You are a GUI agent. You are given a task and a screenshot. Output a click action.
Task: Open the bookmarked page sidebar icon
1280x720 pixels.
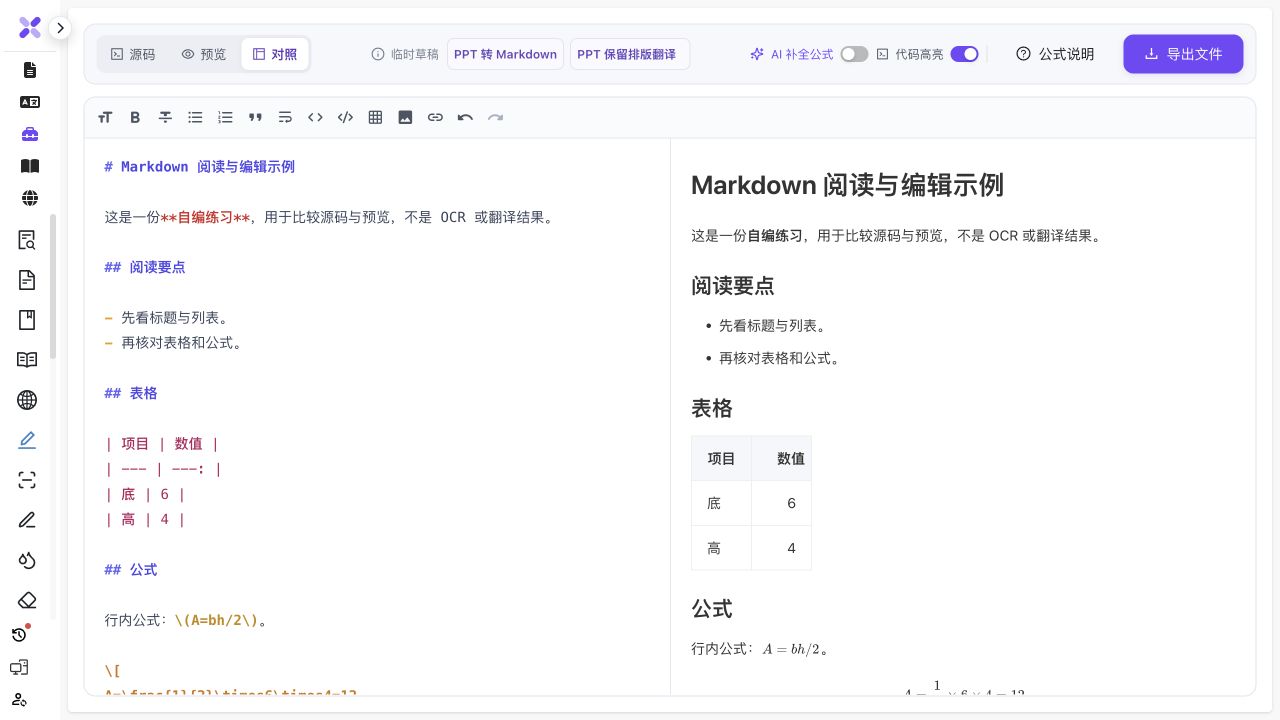click(x=27, y=320)
